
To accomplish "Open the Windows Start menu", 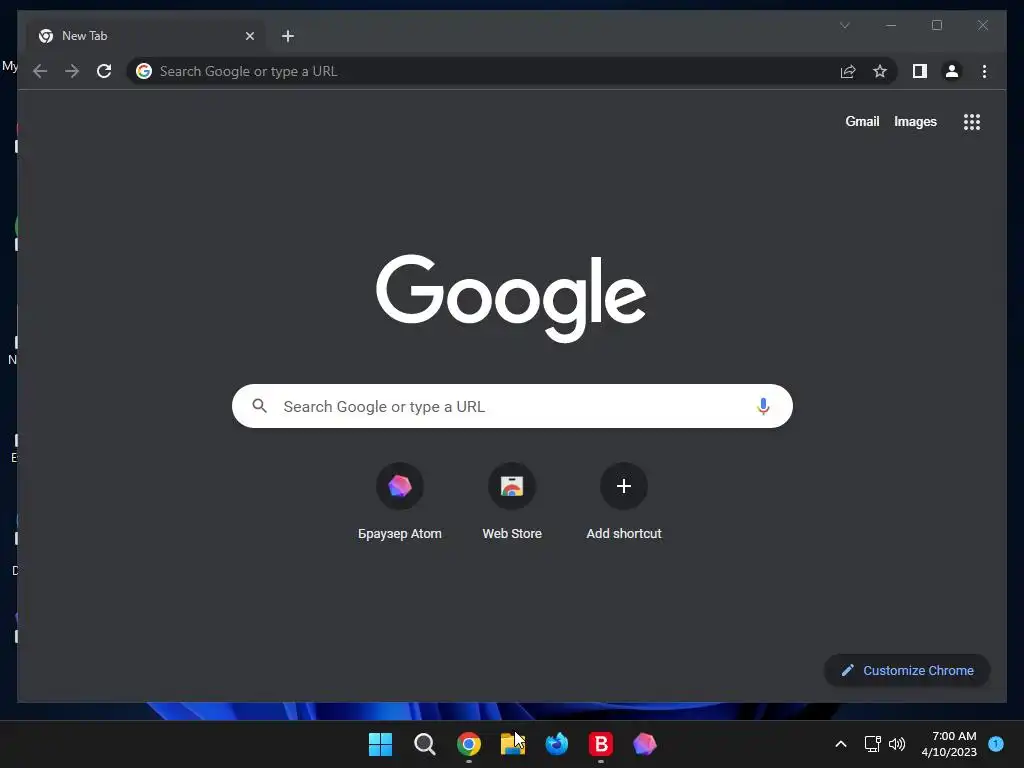I will click(x=380, y=744).
